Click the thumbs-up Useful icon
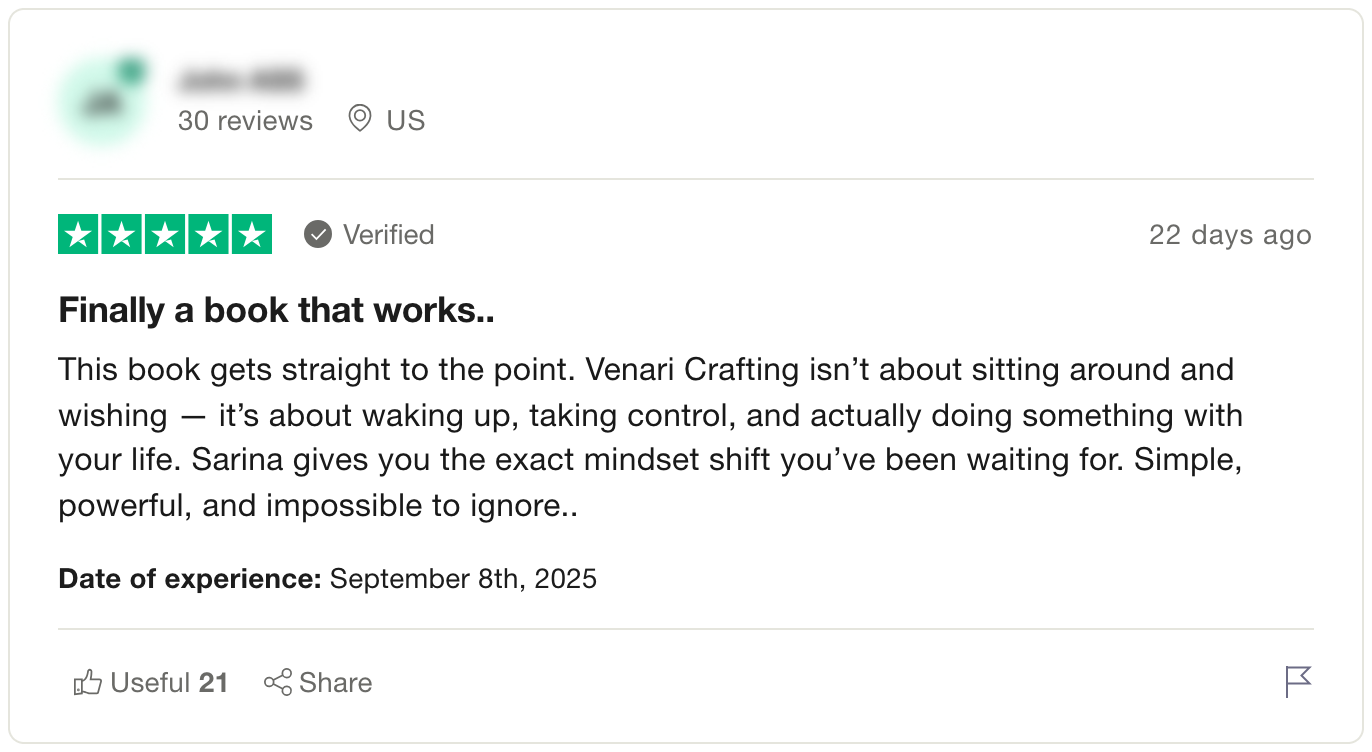 tap(88, 683)
